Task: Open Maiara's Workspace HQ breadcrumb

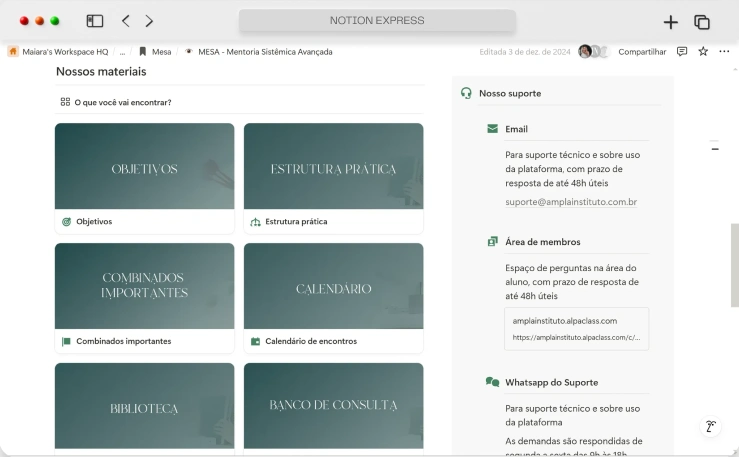Action: [58, 52]
